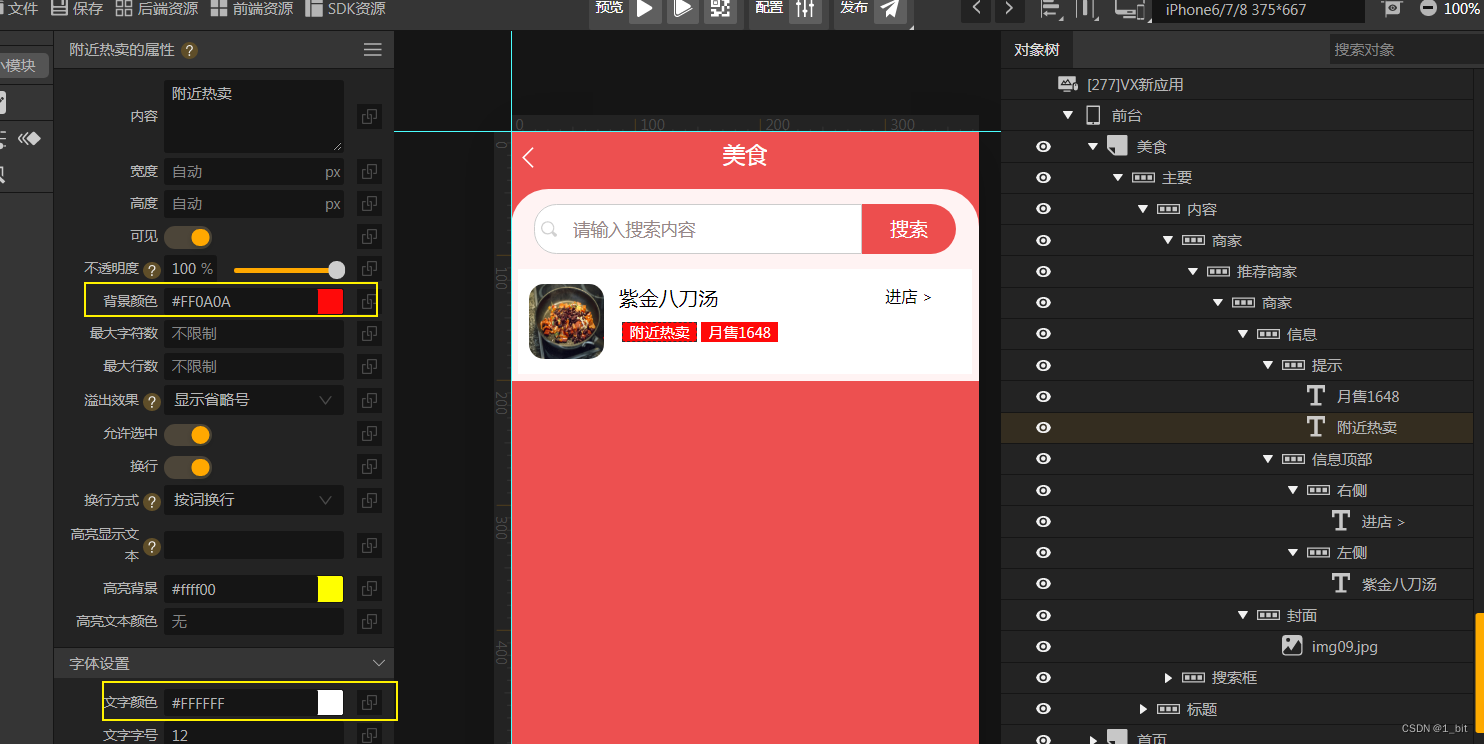Open the properties panel hamburger menu

372,50
